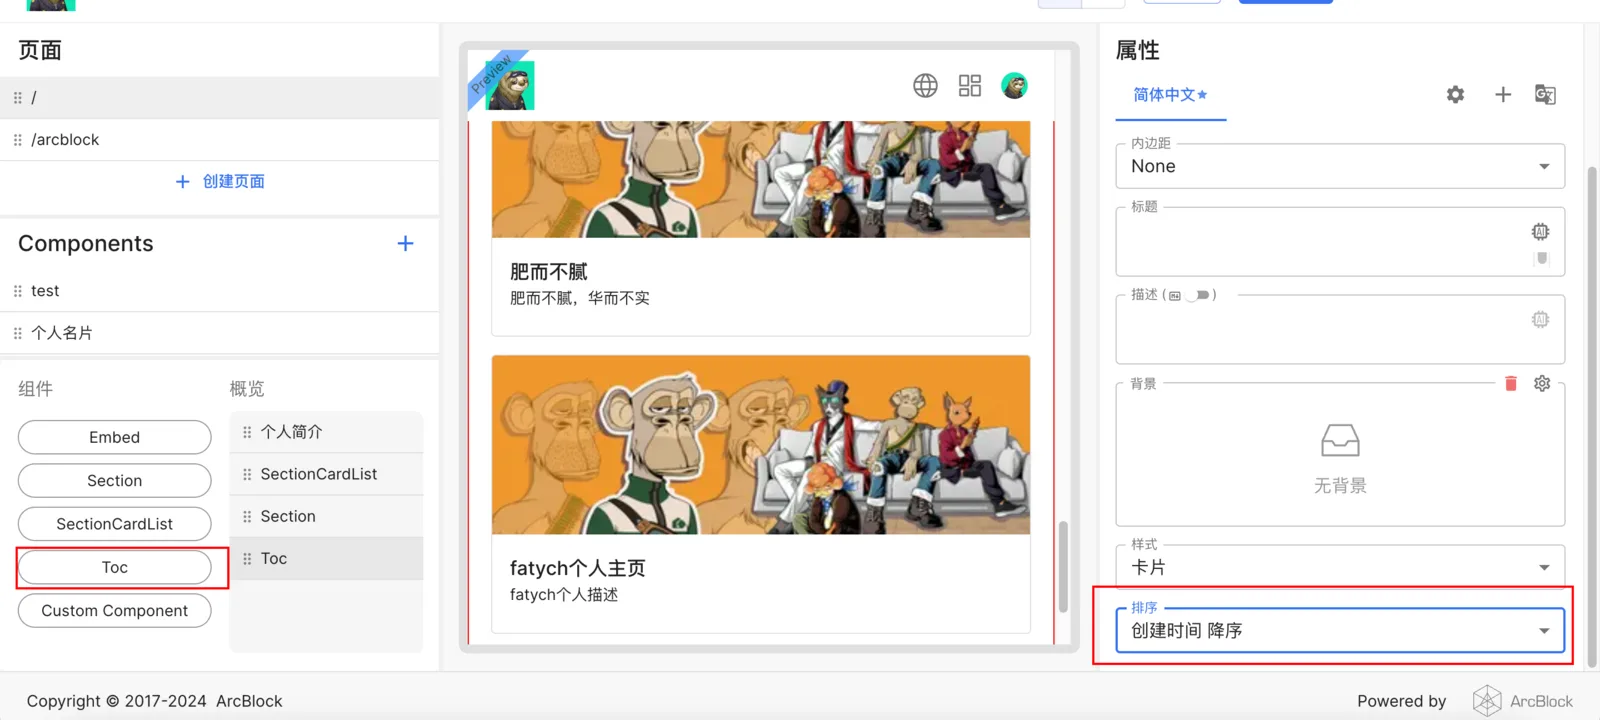Viewport: 1600px width, 720px height.
Task: Open the 内边距 dropdown showing None
Action: 1340,166
